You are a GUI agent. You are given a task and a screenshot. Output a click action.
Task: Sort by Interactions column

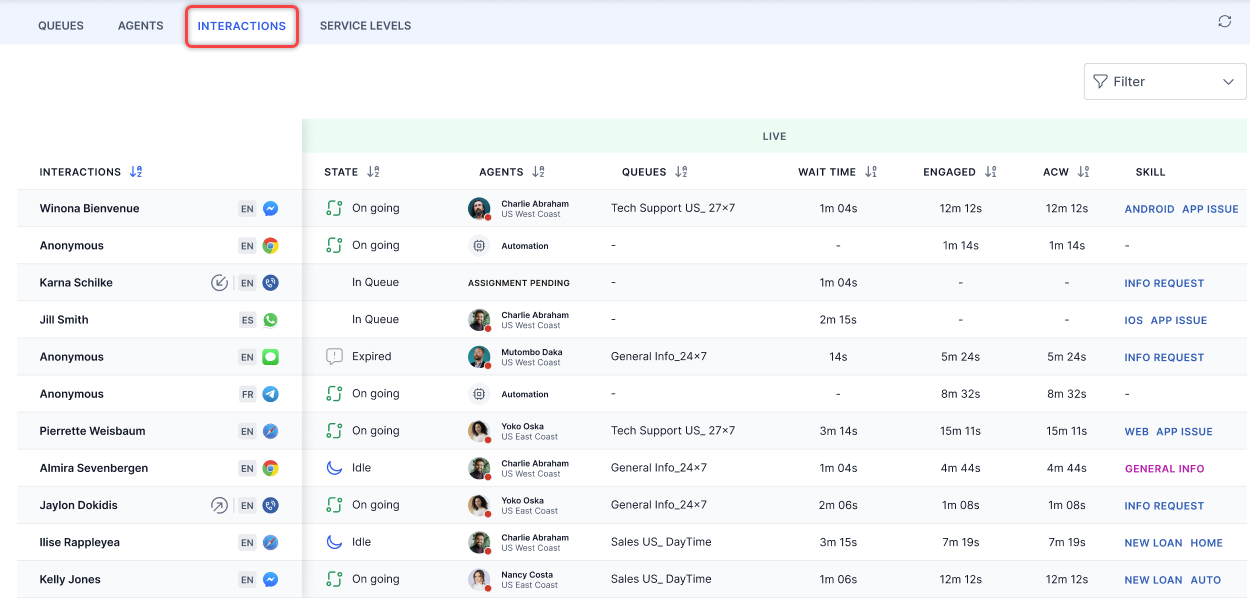point(136,172)
